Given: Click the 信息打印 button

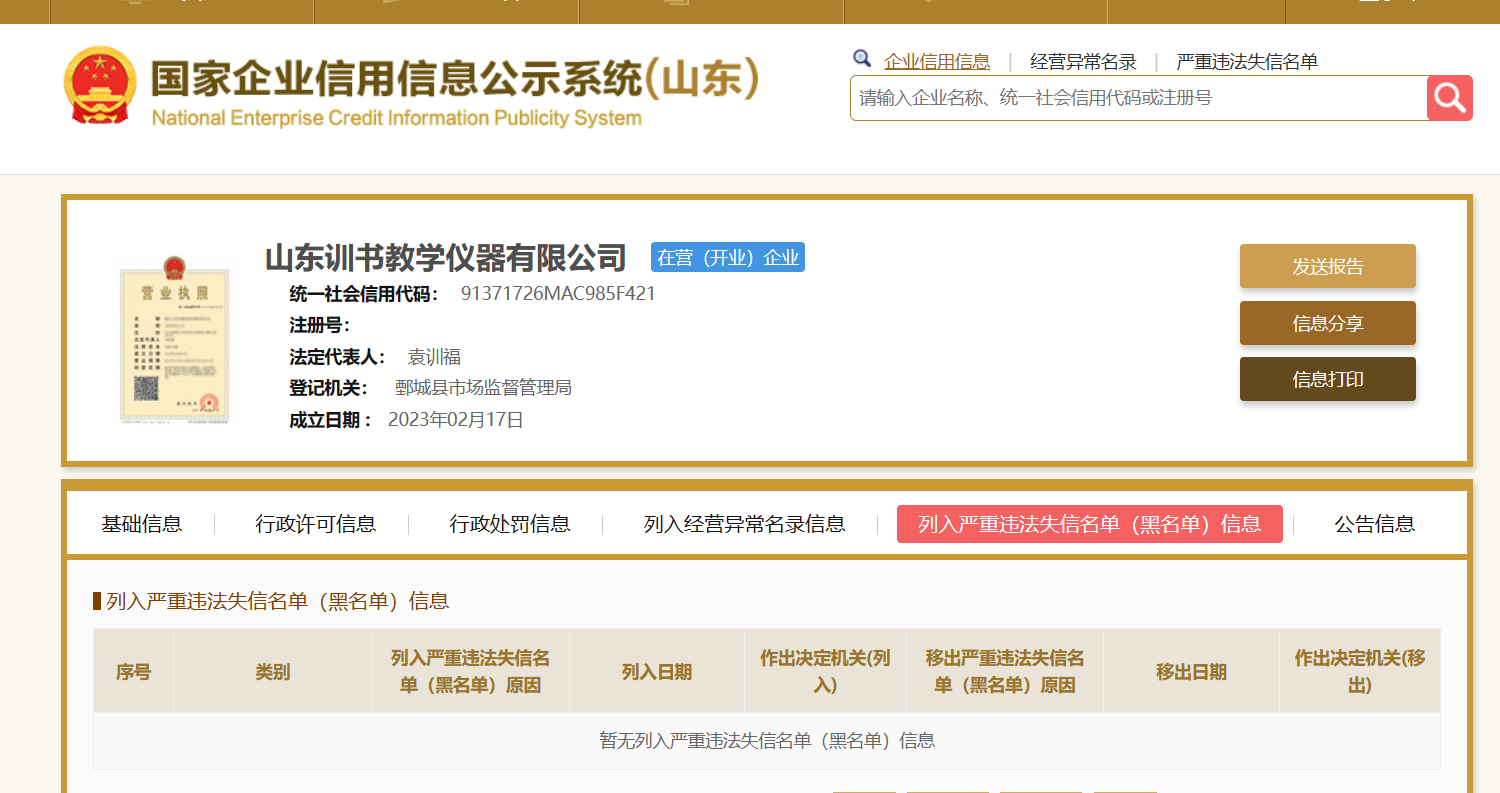Looking at the screenshot, I should (x=1328, y=379).
